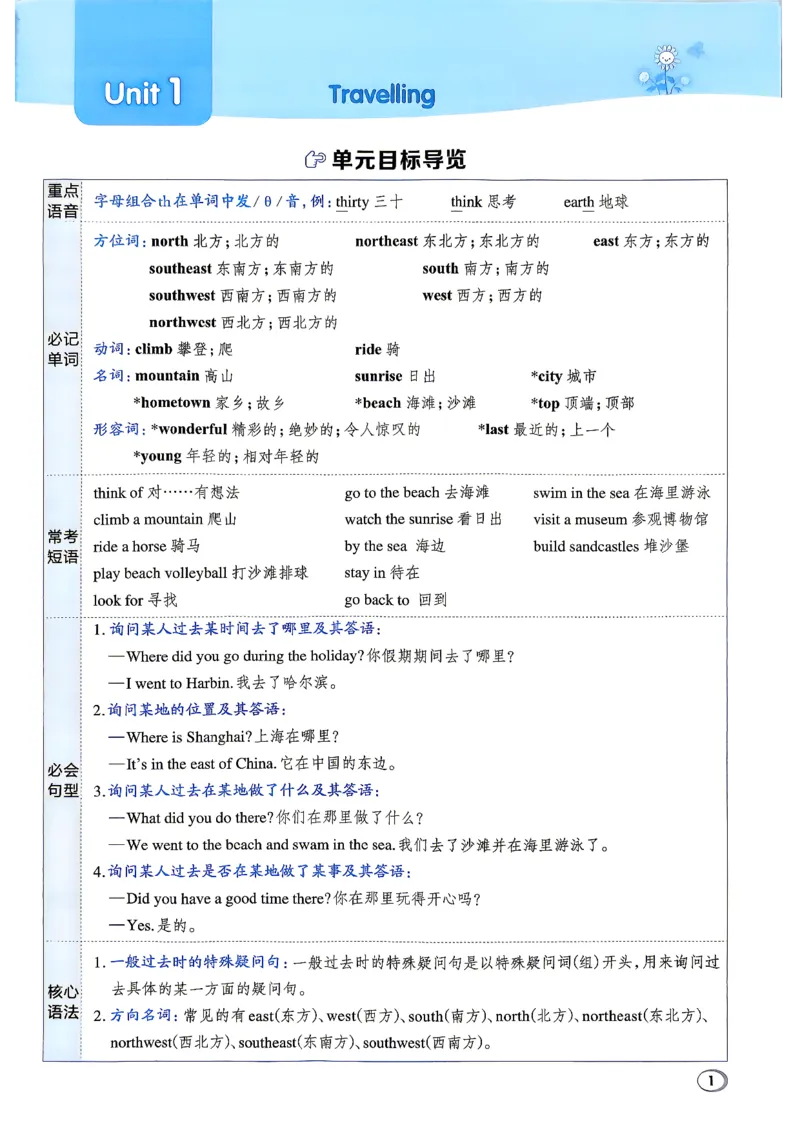The image size is (800, 1130).
Task: Click the word north 北方
Action: [215, 241]
